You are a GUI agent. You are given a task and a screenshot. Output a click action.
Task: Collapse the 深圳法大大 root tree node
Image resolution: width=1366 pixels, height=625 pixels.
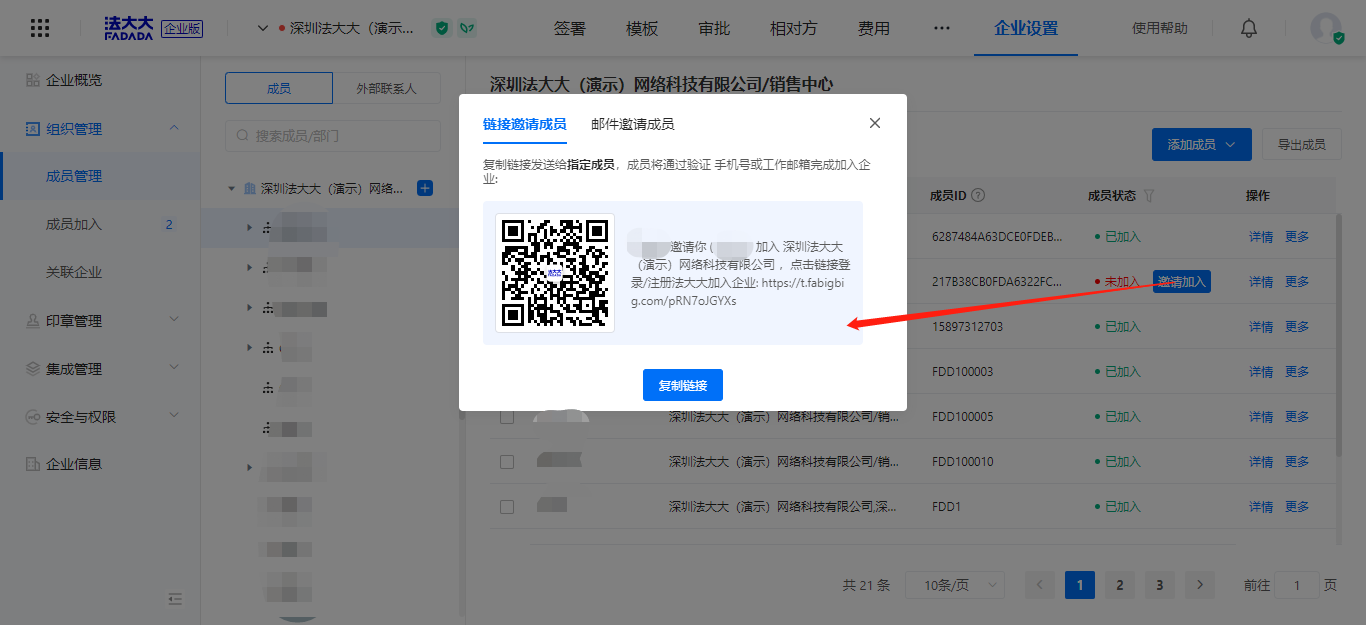232,188
